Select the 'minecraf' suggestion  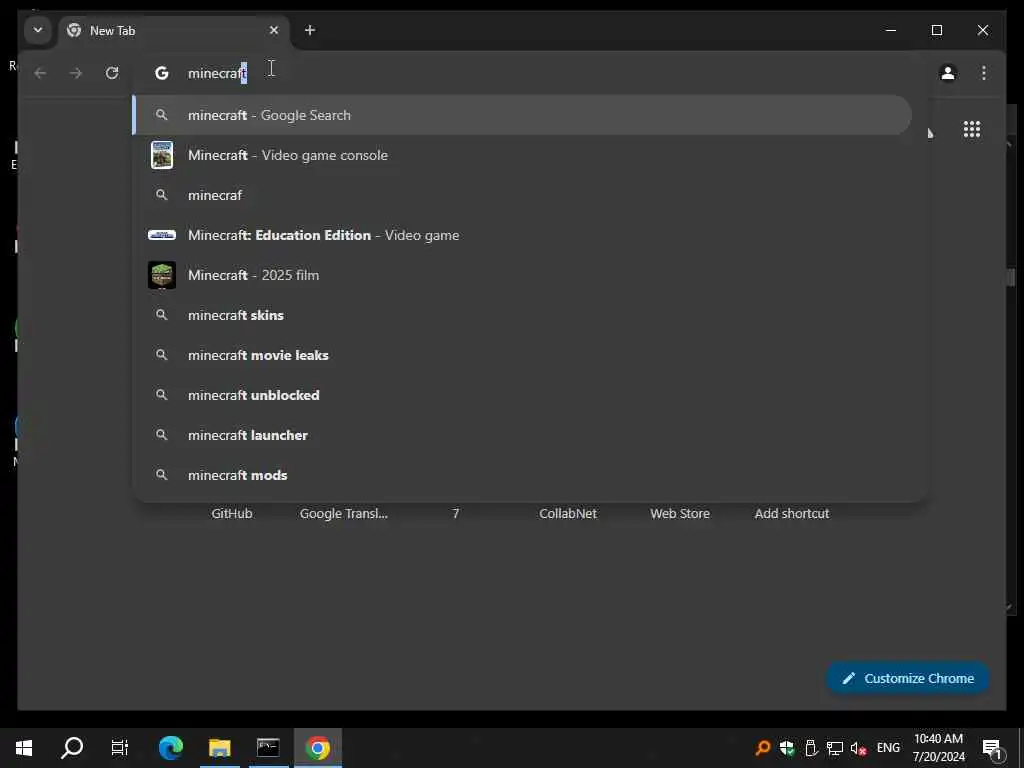point(522,195)
